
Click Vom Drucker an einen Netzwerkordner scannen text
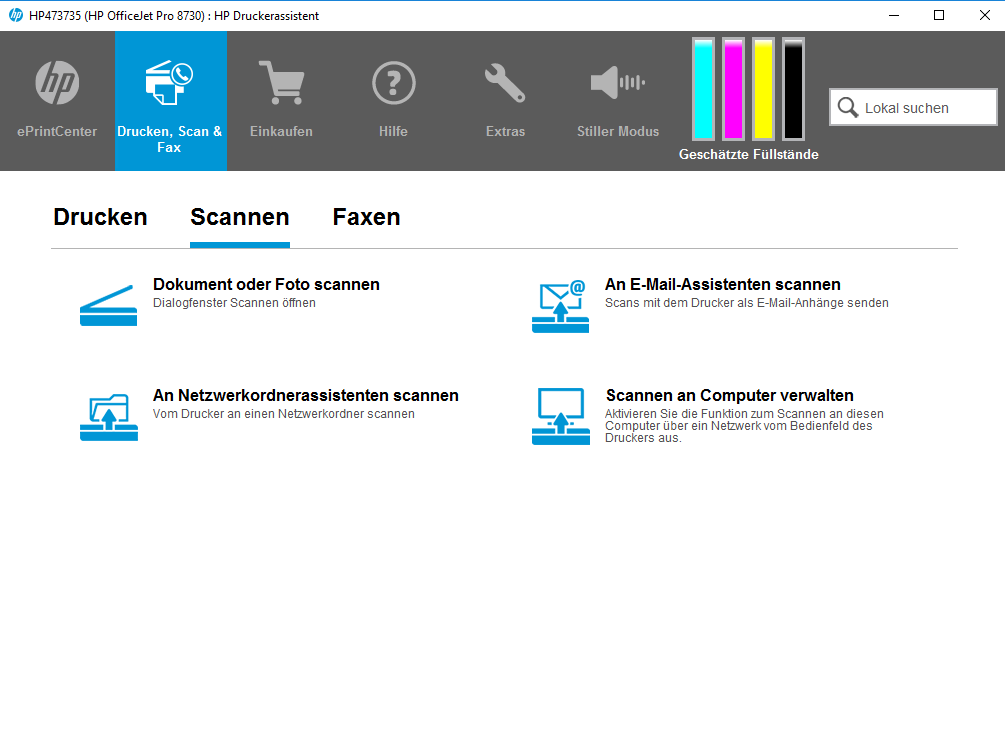pos(283,413)
